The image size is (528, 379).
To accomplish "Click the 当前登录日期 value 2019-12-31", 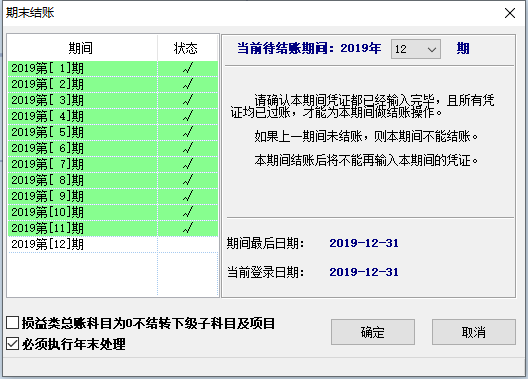I will 364,272.
